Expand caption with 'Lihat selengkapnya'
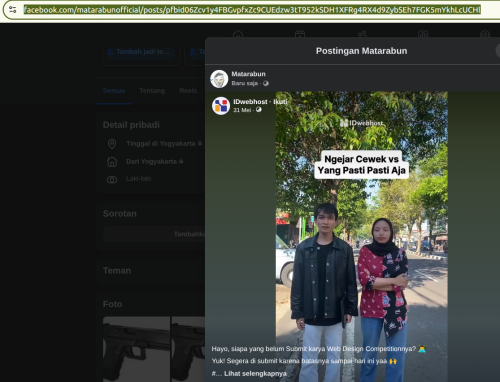The image size is (500, 382). coord(255,373)
